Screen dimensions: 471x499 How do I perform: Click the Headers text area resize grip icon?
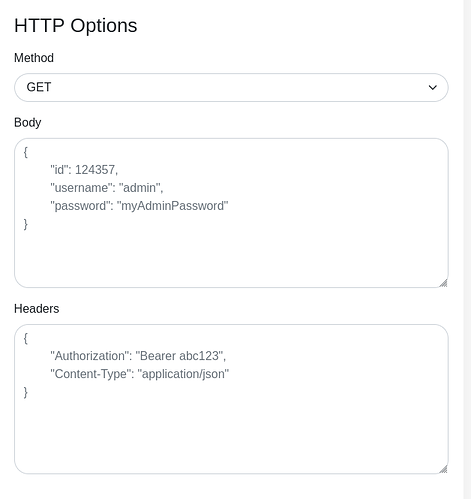pos(443,469)
